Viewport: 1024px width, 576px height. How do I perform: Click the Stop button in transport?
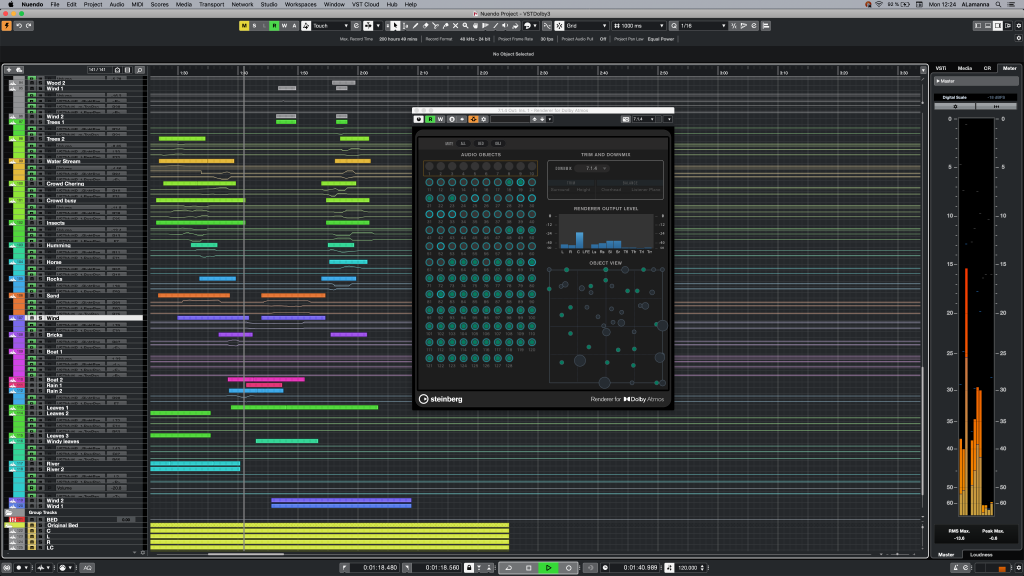coord(528,568)
